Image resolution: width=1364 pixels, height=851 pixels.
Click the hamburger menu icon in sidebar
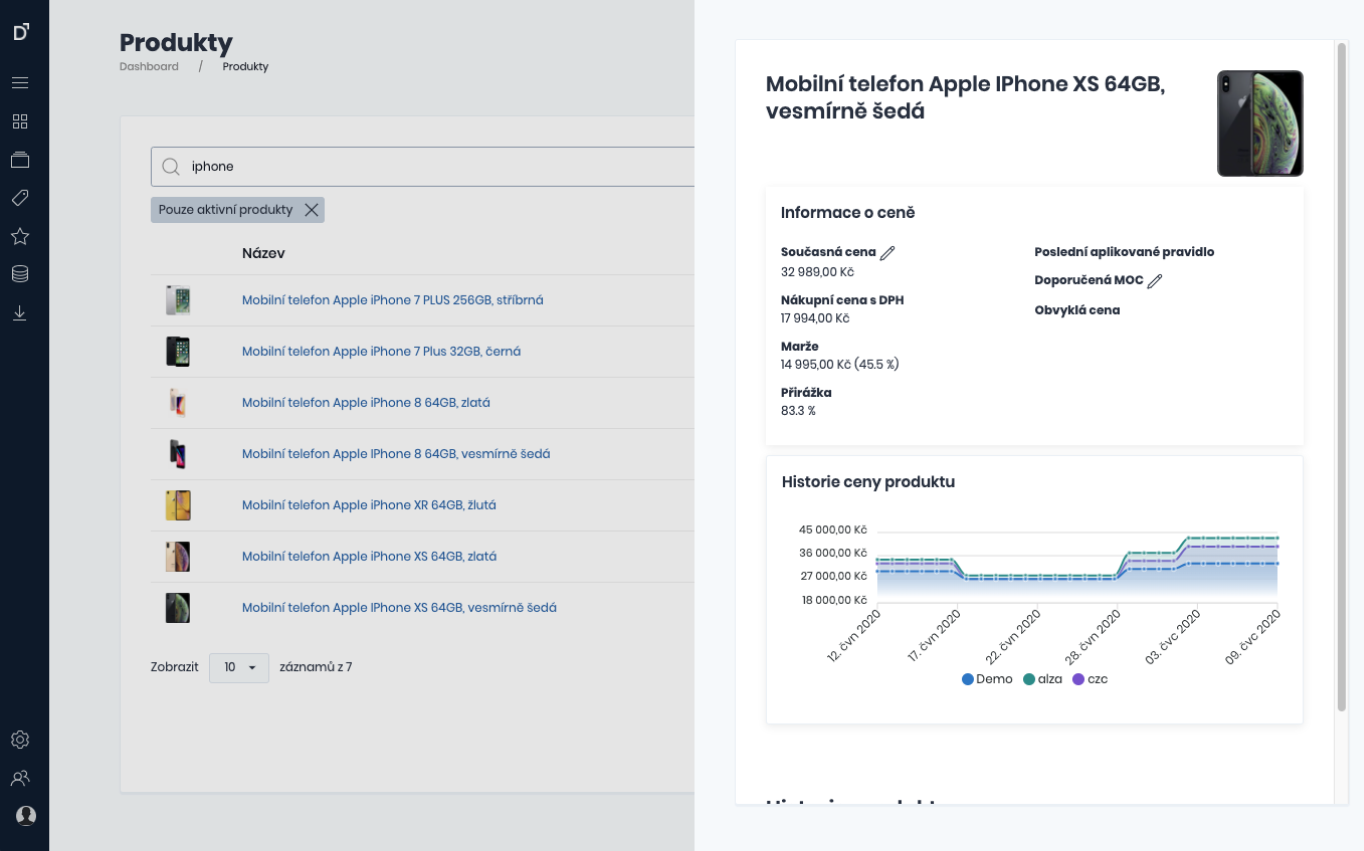(20, 83)
